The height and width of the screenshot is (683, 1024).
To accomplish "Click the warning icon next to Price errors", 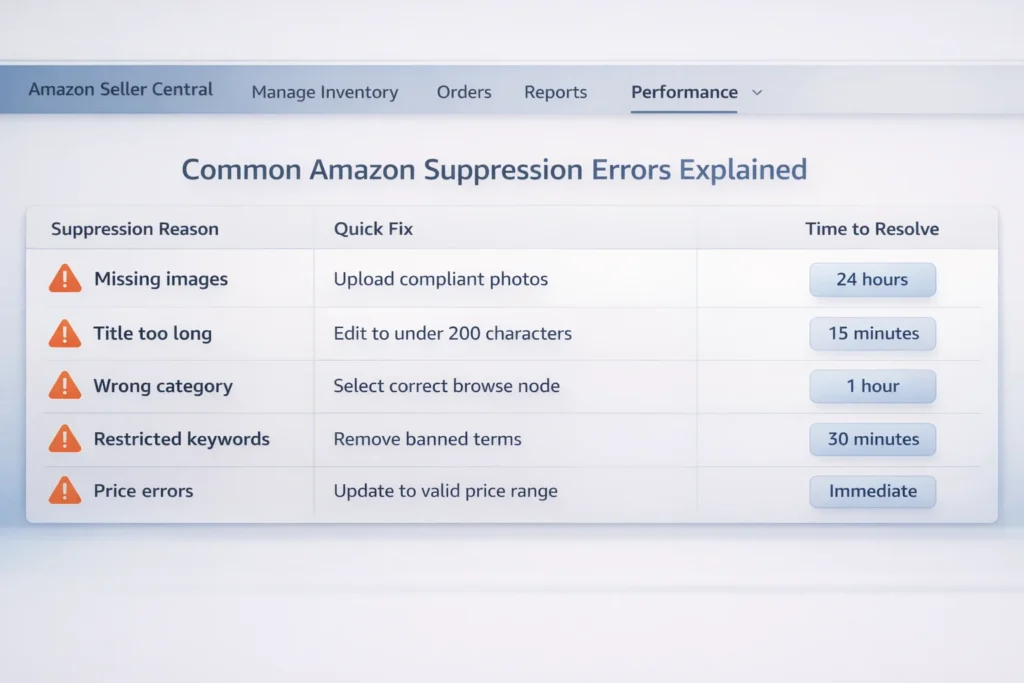I will click(64, 490).
